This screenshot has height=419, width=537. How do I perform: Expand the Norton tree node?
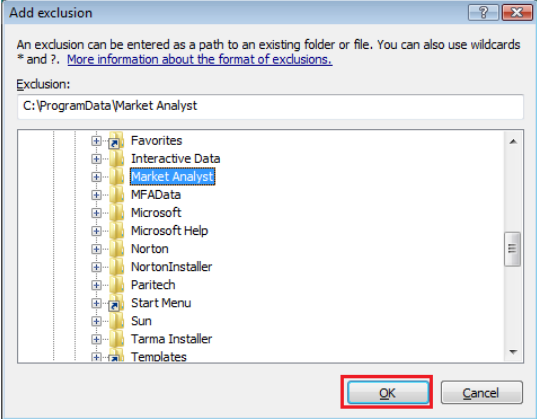(x=96, y=249)
